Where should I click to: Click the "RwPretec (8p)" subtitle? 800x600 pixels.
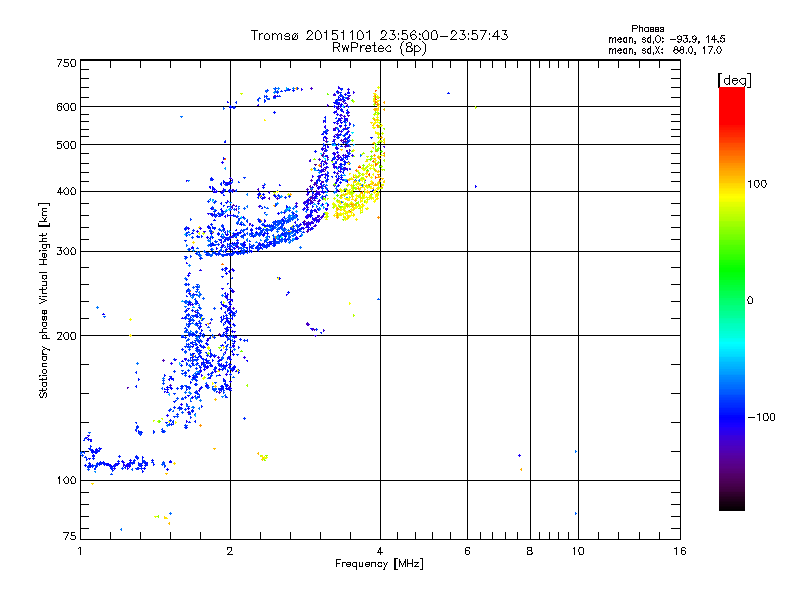[379, 48]
